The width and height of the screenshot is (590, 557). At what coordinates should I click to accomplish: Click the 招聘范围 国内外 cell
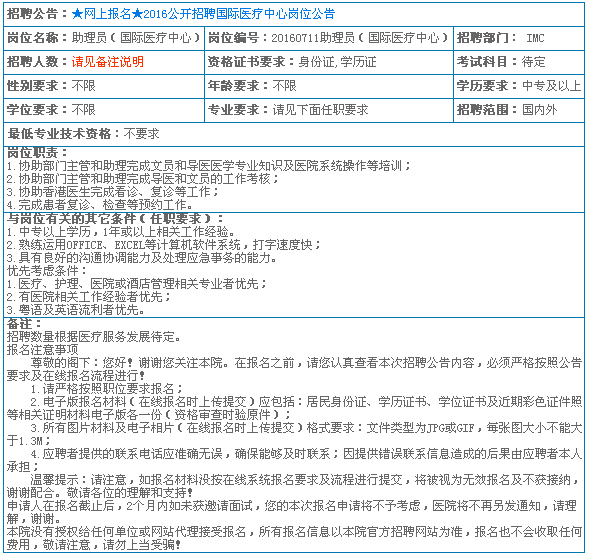click(519, 110)
